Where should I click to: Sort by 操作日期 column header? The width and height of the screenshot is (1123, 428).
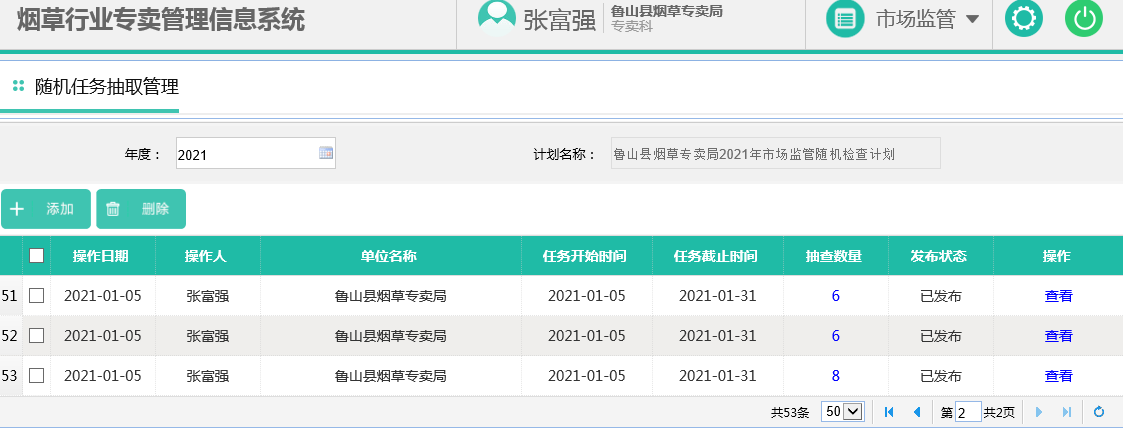pyautogui.click(x=101, y=256)
